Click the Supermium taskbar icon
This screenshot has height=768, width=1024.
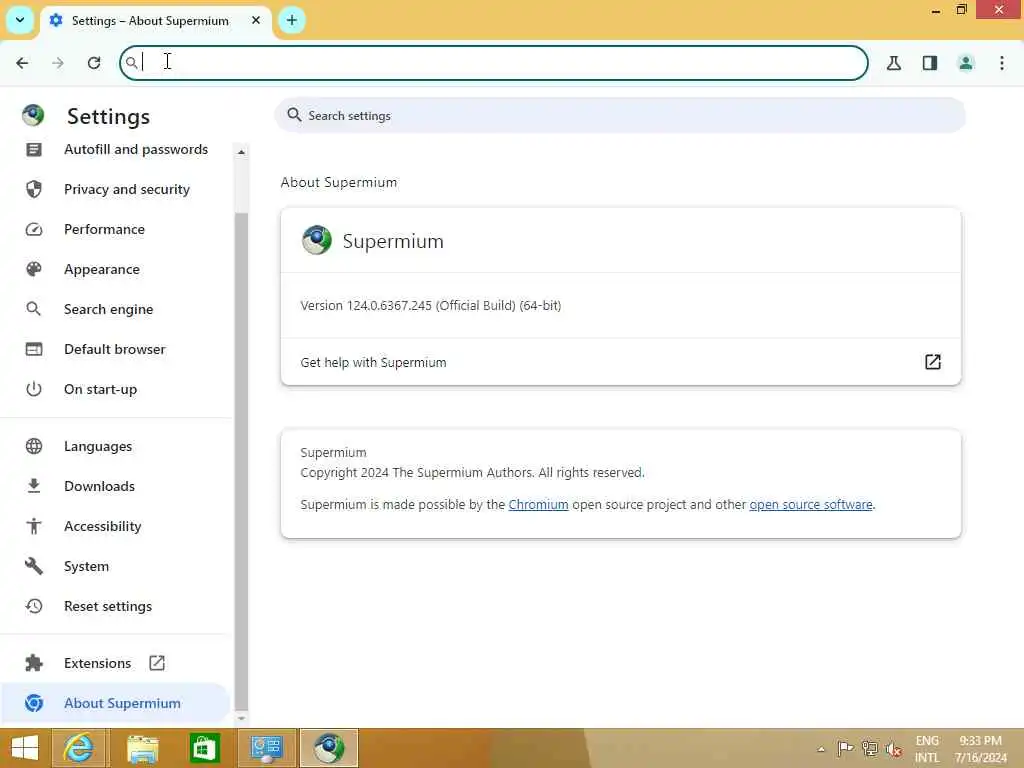328,748
